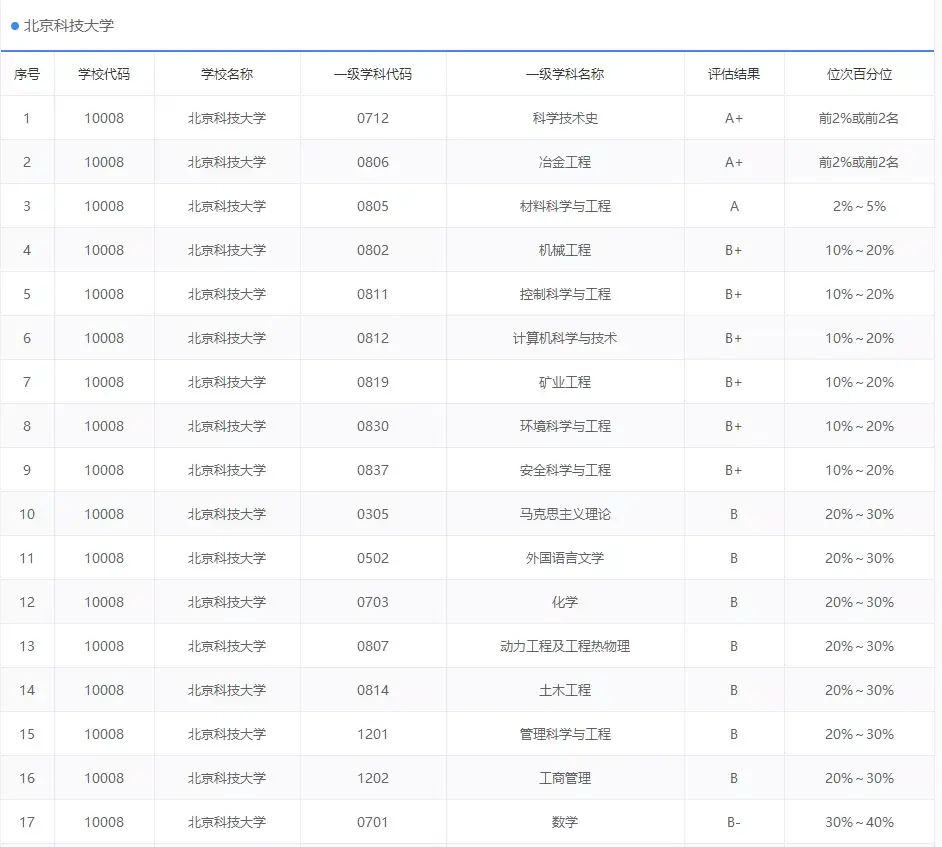Select the 土木工程 cell

tap(565, 690)
